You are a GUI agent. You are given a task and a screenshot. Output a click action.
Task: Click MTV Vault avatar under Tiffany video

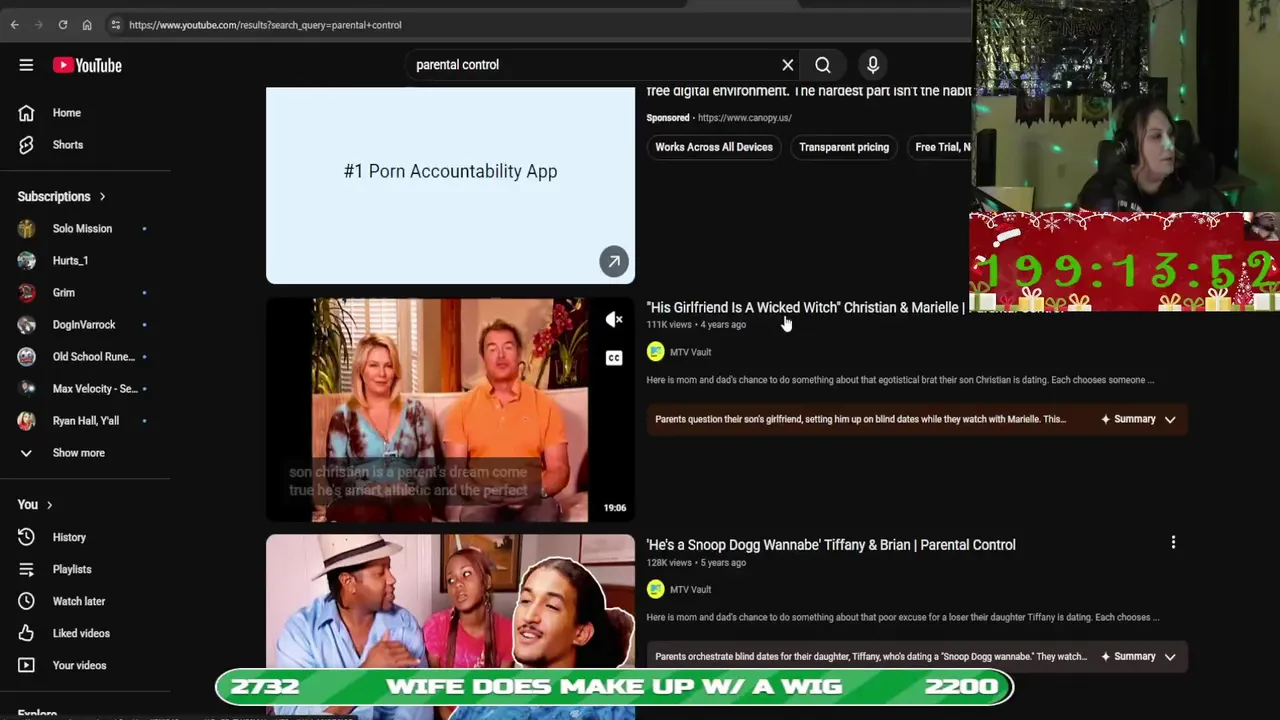656,589
